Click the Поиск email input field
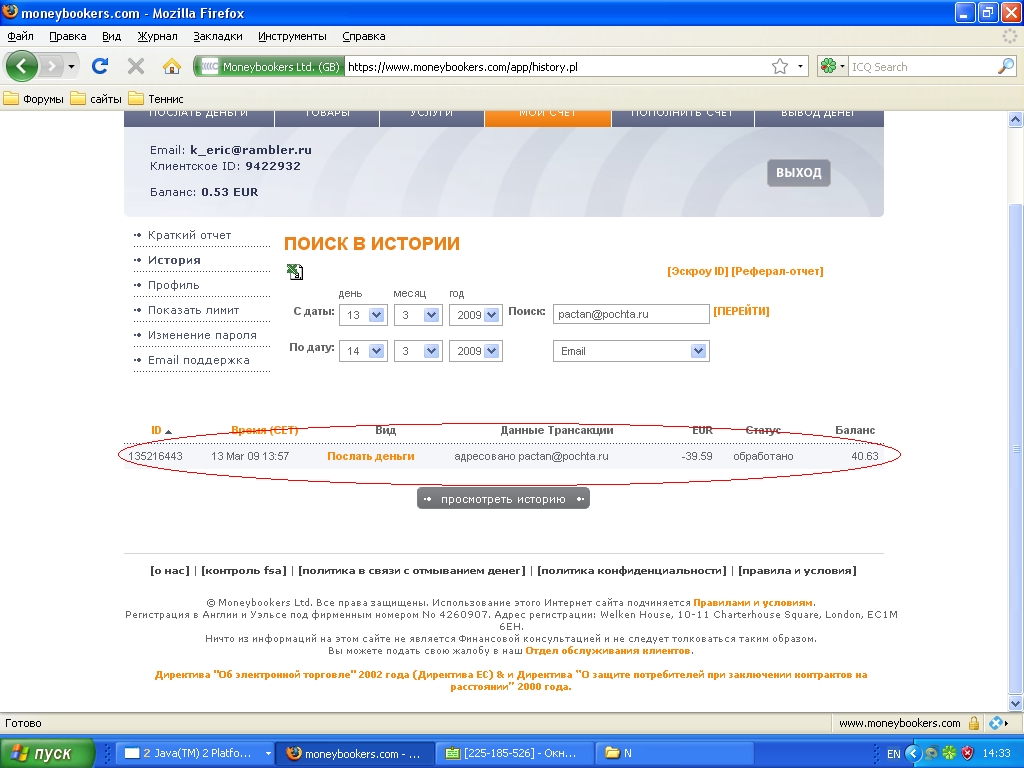This screenshot has width=1024, height=768. click(x=630, y=314)
